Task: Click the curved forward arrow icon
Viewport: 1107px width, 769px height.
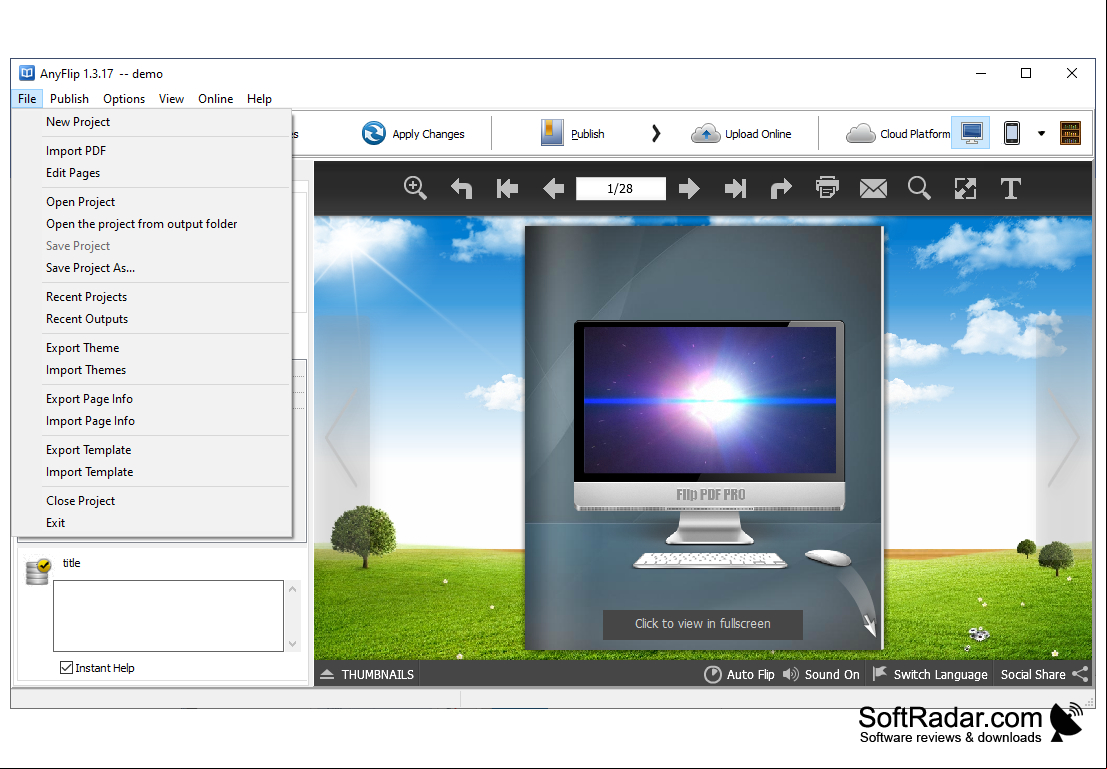Action: click(781, 189)
